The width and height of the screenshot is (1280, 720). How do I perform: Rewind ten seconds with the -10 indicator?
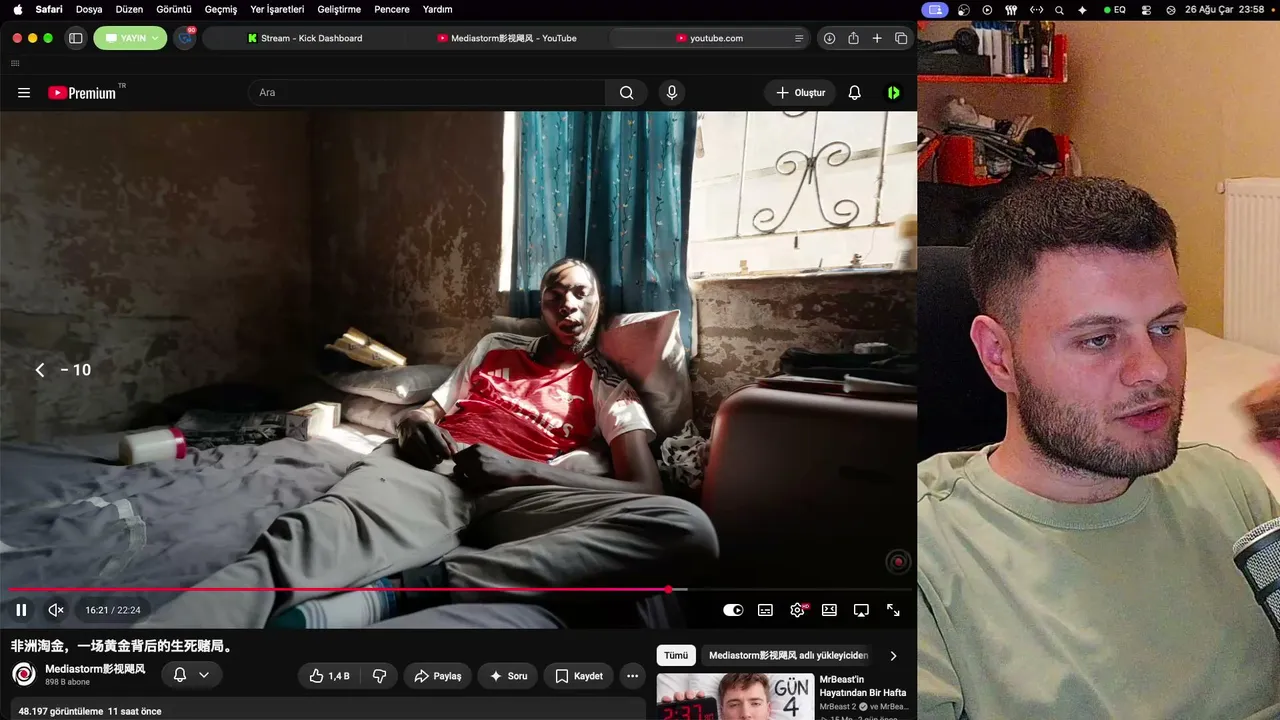coord(63,370)
